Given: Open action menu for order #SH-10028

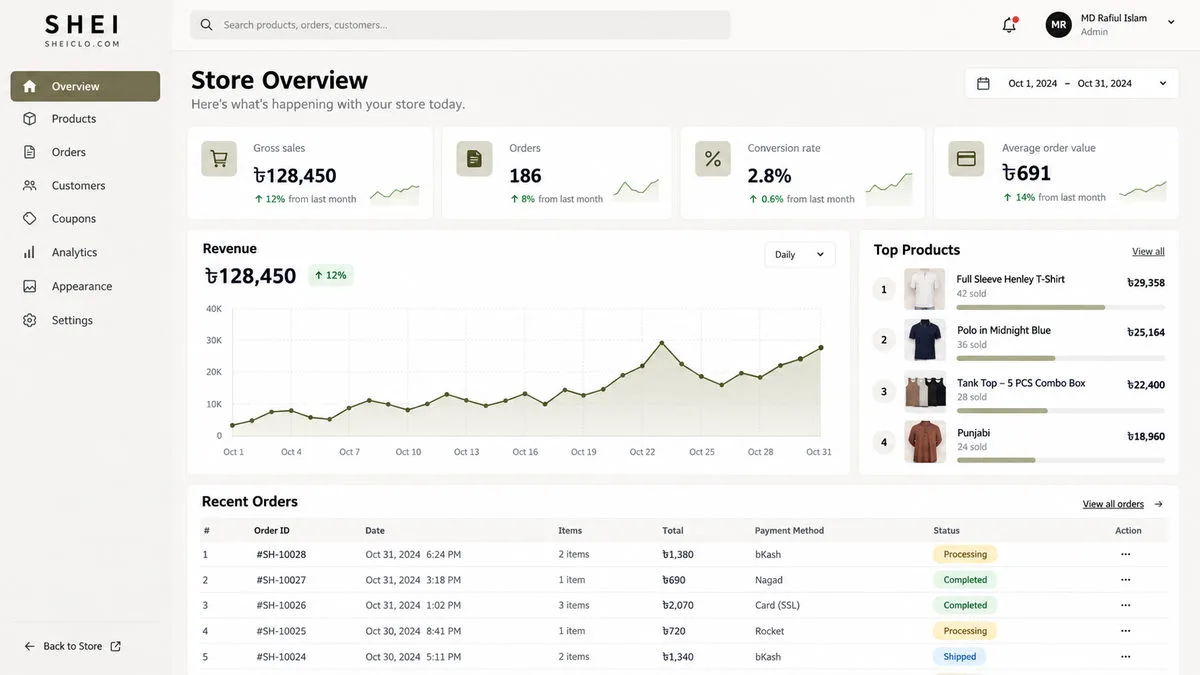Looking at the screenshot, I should click(x=1126, y=554).
